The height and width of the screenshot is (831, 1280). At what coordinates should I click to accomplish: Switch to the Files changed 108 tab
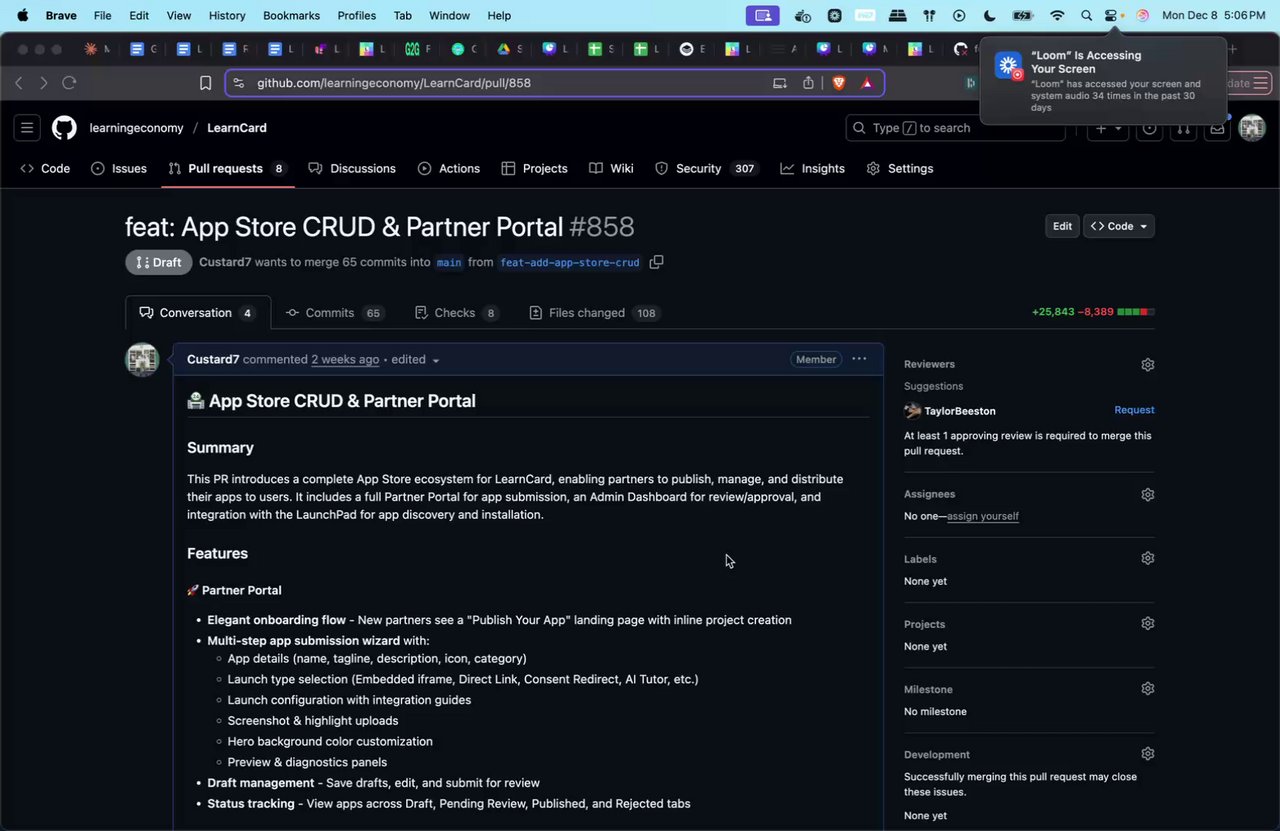coord(593,313)
